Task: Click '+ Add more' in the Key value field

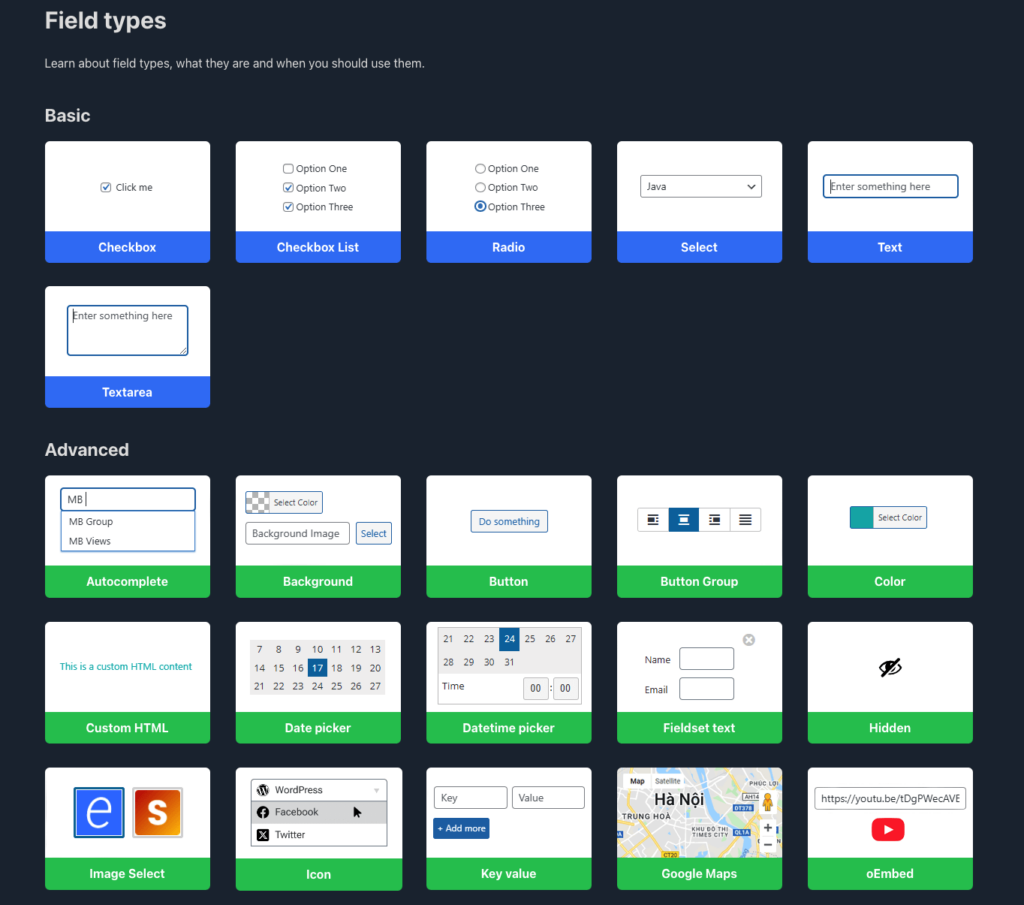Action: click(461, 828)
